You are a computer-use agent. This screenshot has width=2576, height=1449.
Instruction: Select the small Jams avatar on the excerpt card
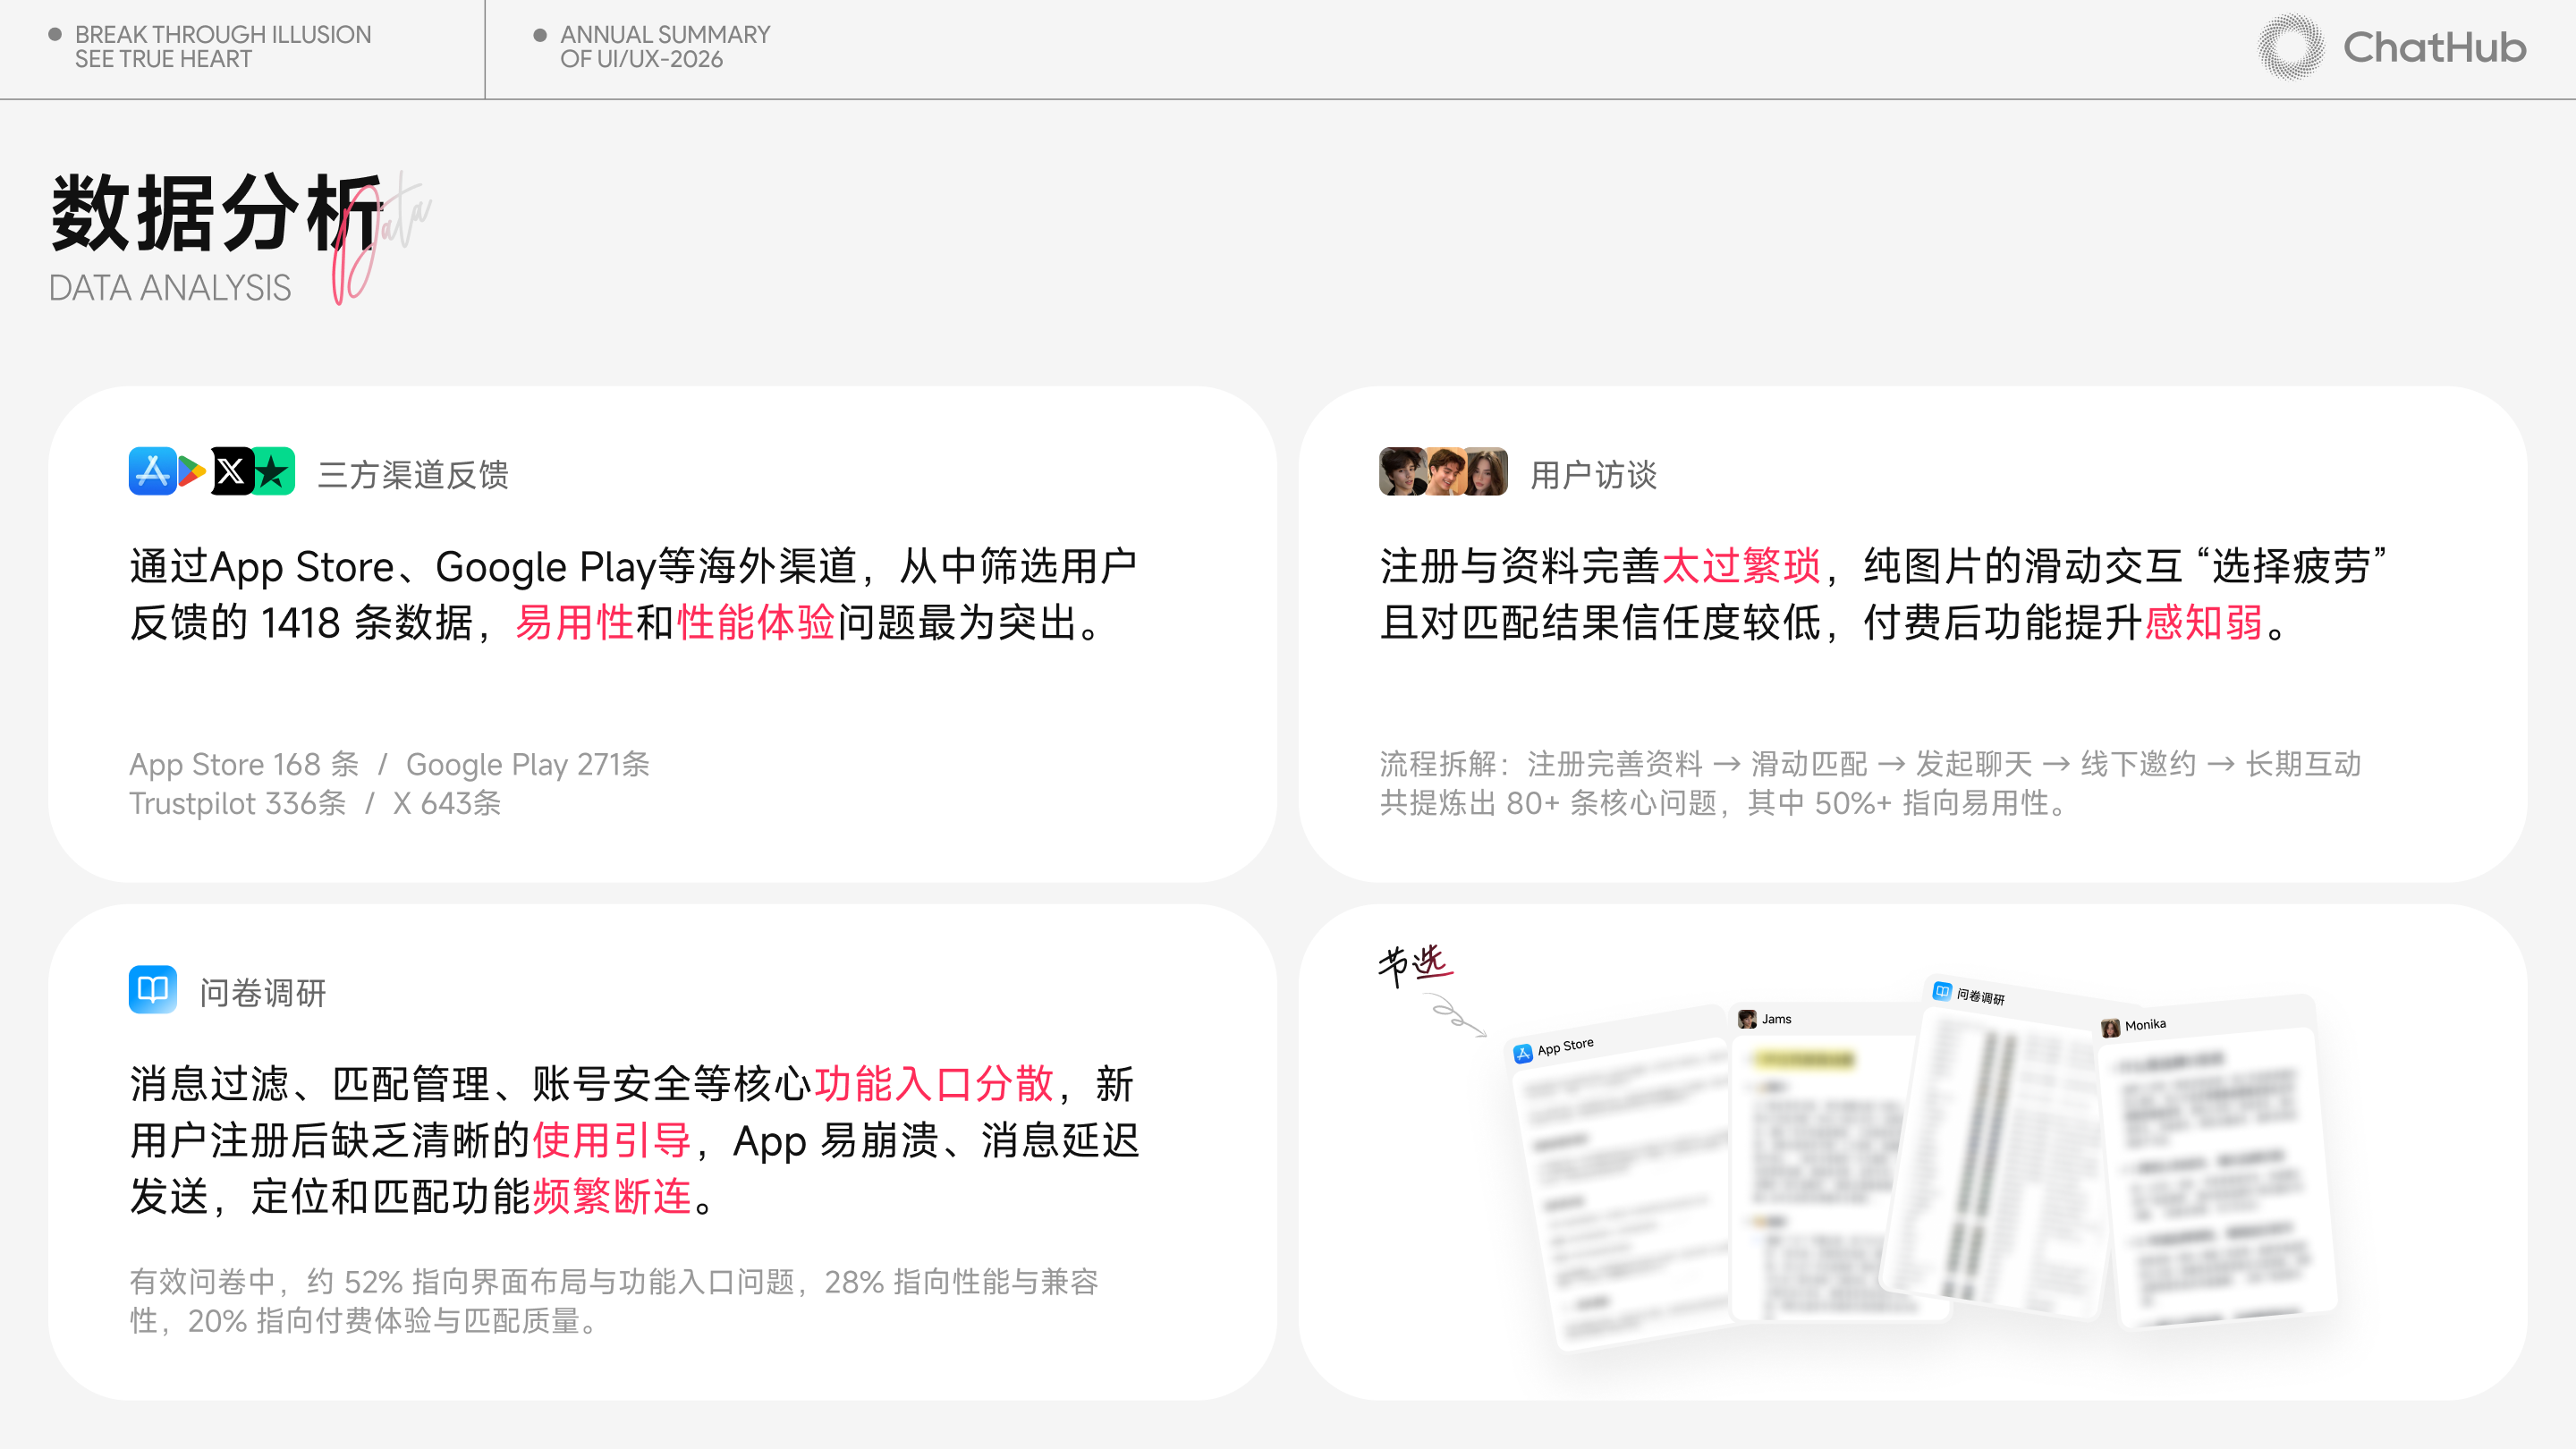click(1747, 1019)
